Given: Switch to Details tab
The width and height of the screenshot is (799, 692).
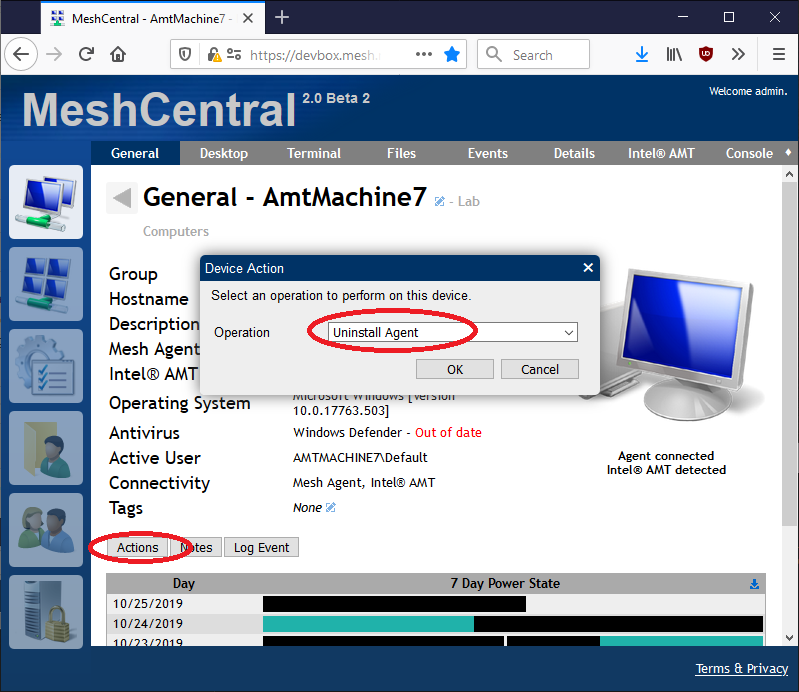Looking at the screenshot, I should pyautogui.click(x=574, y=153).
